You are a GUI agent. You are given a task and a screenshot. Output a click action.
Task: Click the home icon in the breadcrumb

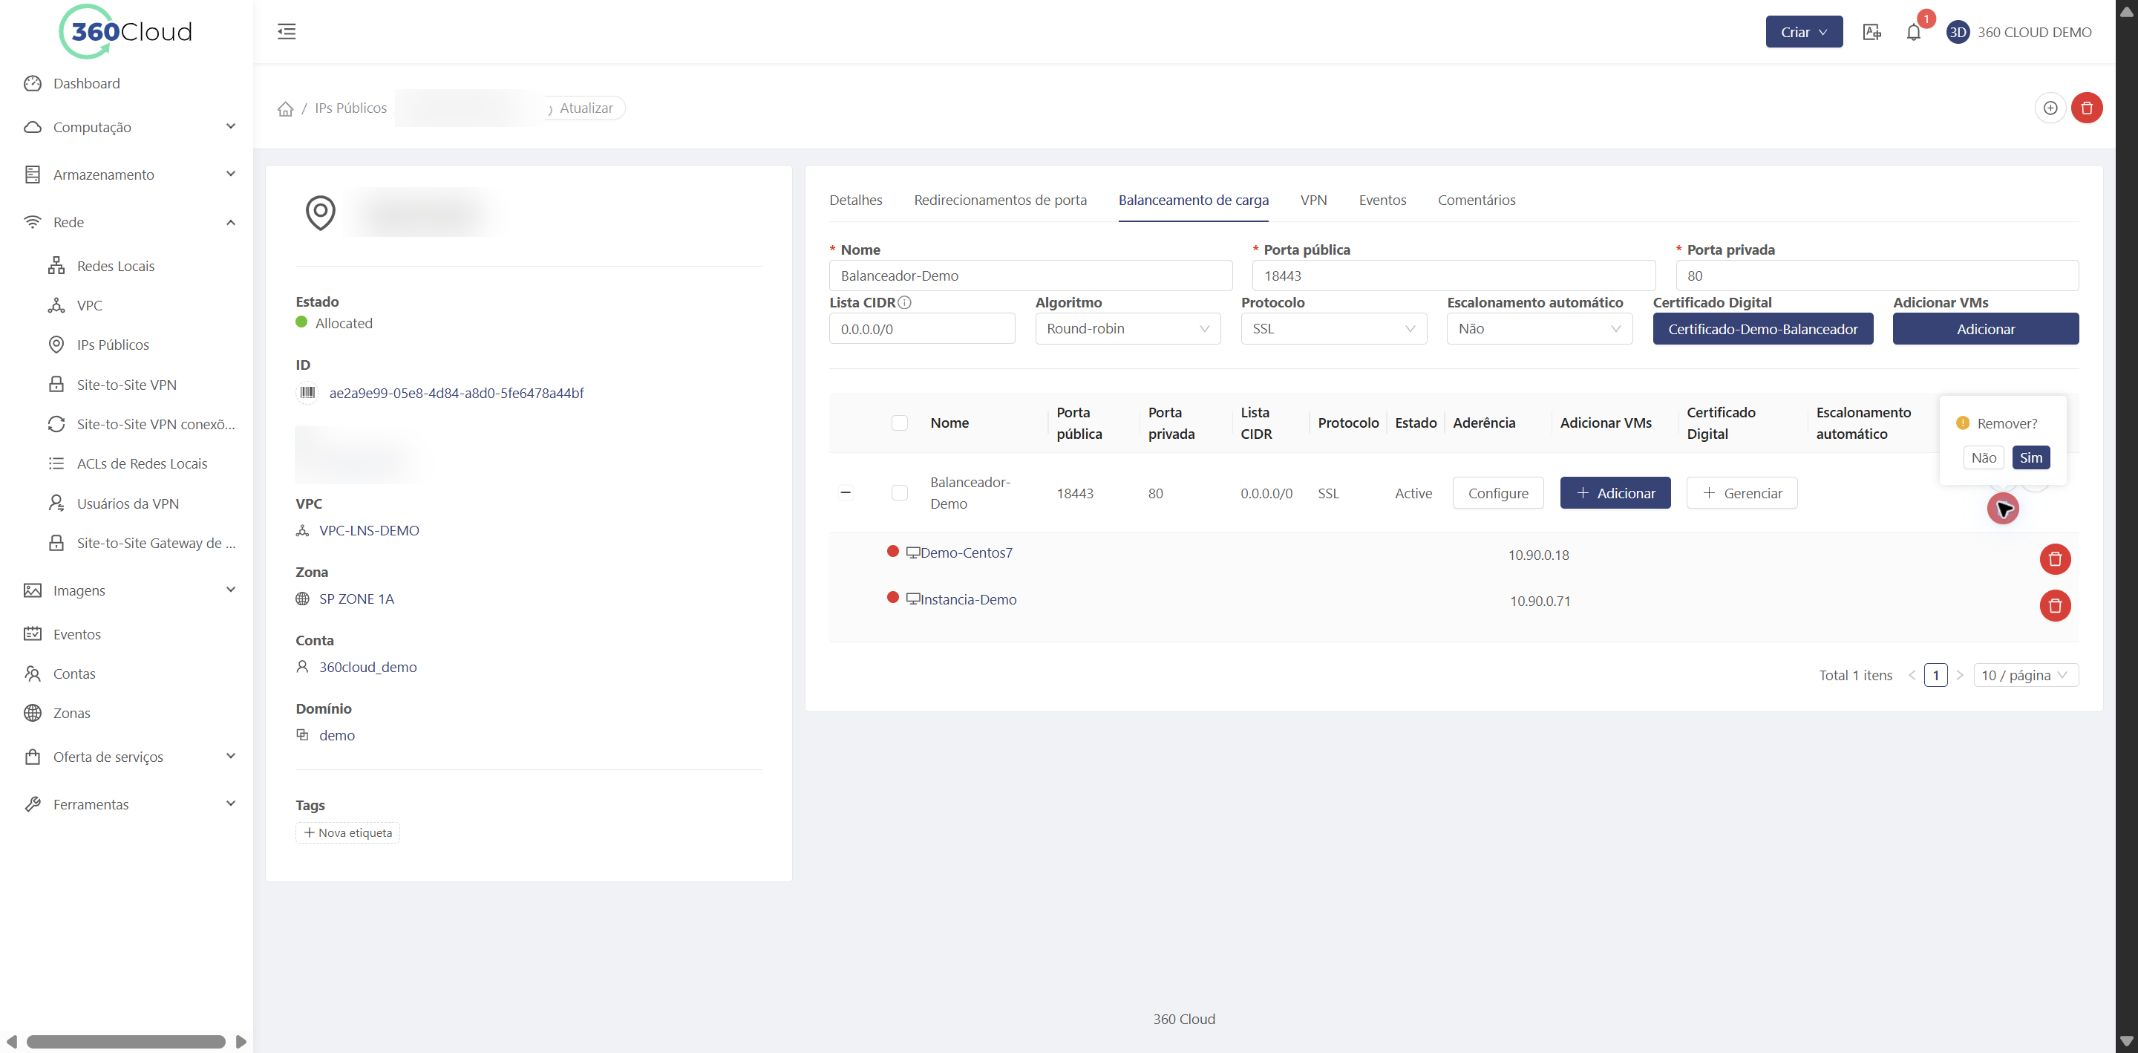[x=285, y=108]
